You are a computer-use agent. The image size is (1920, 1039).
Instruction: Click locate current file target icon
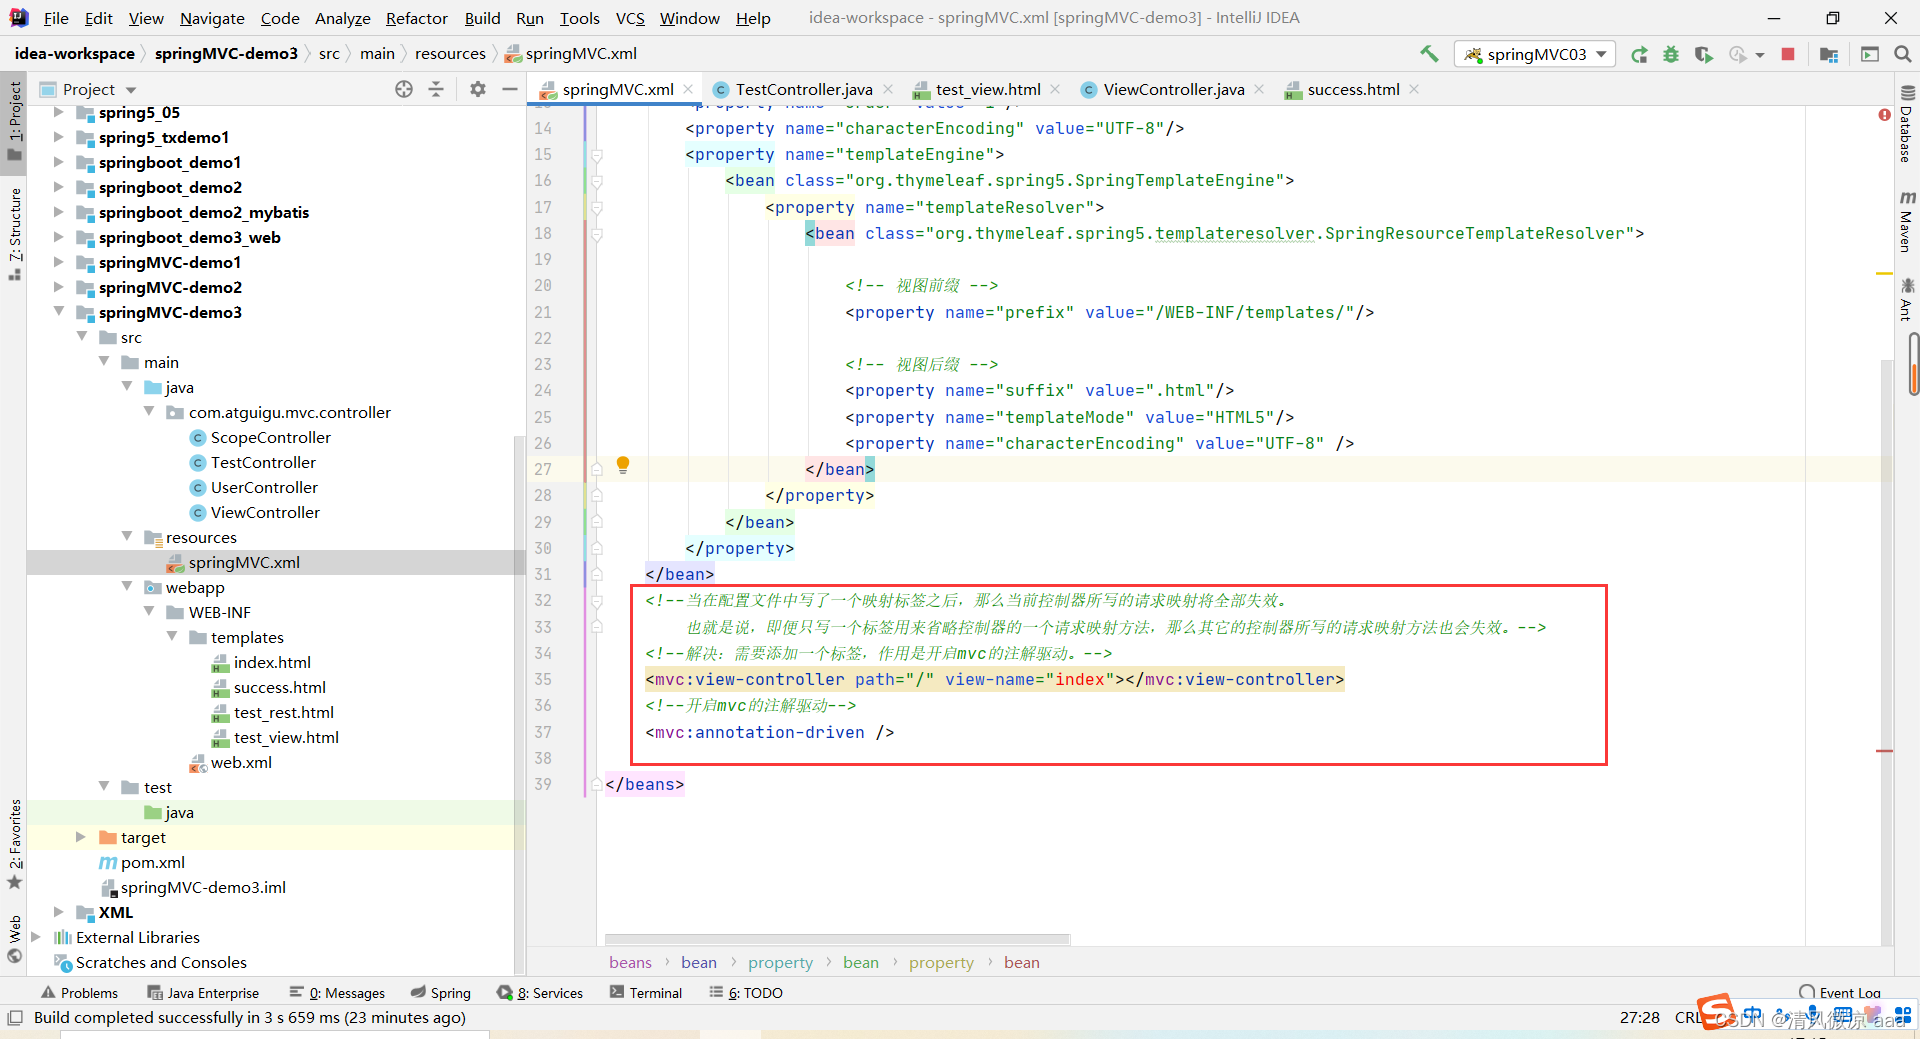(x=404, y=89)
